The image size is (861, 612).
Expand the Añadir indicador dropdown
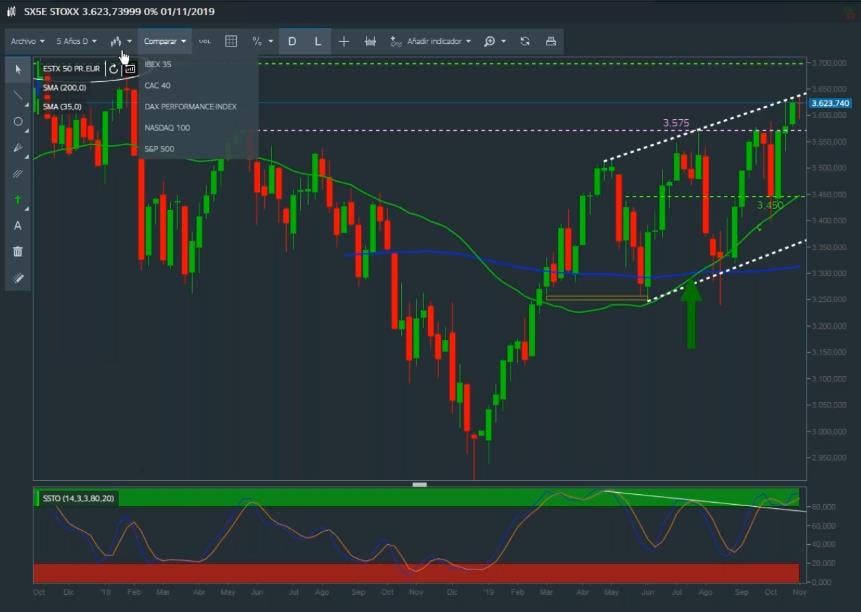(430, 41)
